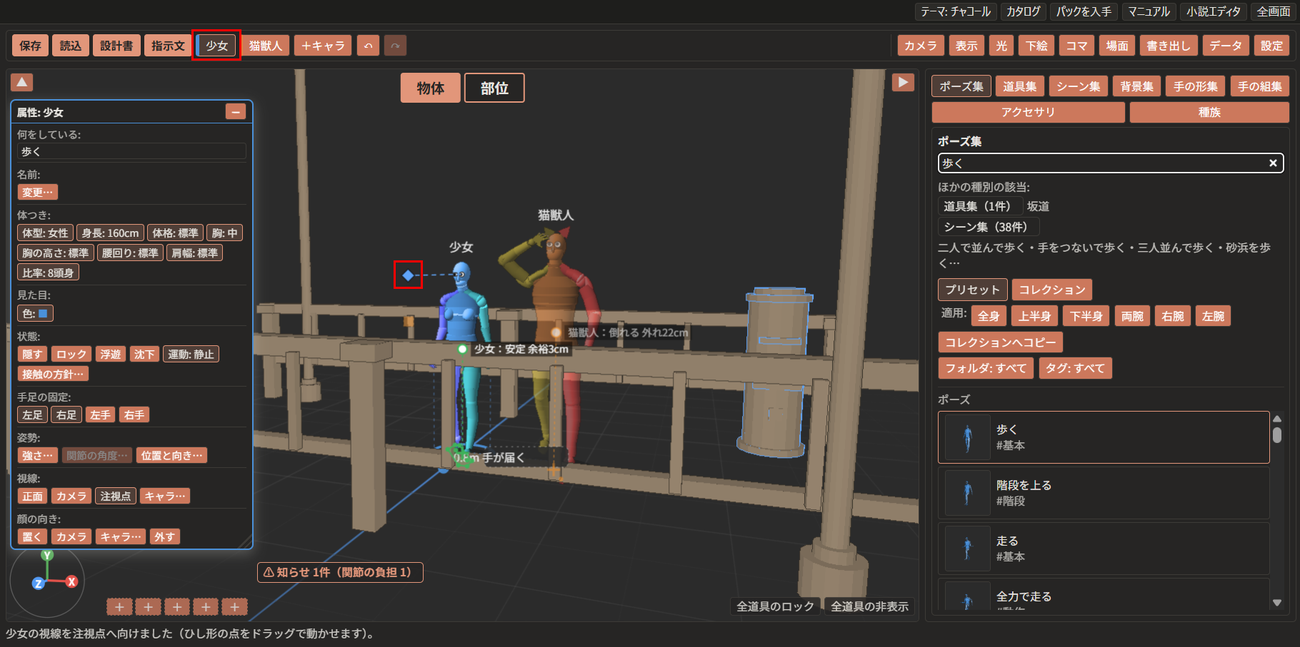Image resolution: width=1300 pixels, height=647 pixels.
Task: Click the right-pointing triangle above the viewport
Action: [903, 82]
